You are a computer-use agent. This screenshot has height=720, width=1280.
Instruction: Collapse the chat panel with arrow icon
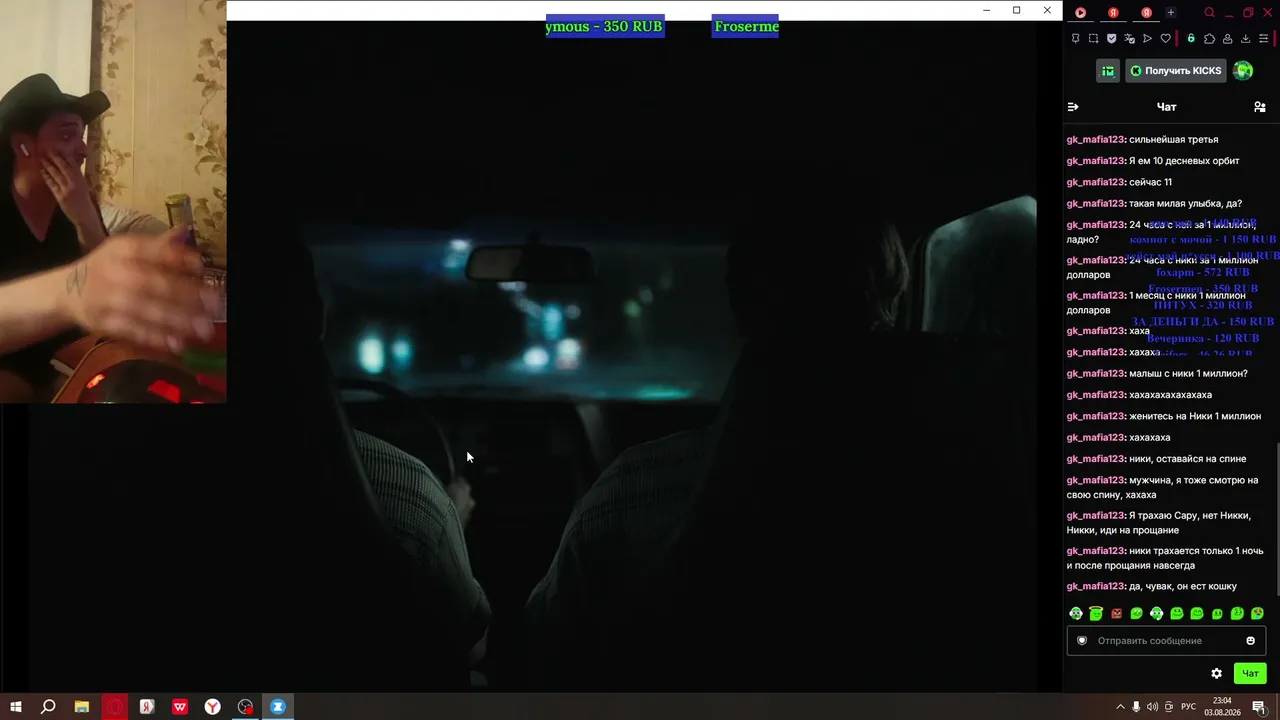[1073, 107]
